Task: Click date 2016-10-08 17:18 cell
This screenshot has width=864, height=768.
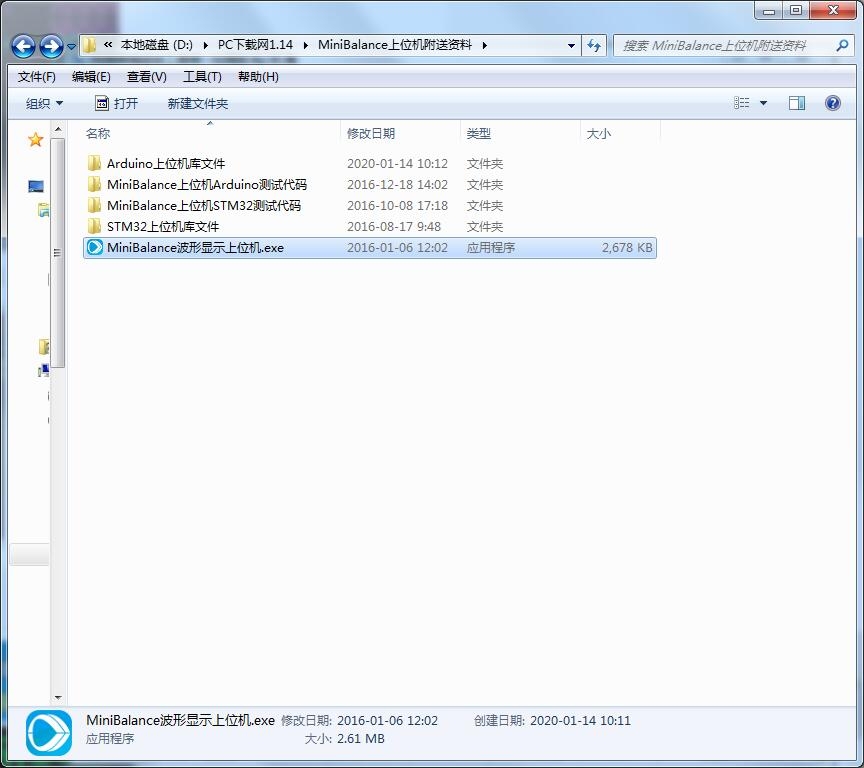Action: point(397,205)
